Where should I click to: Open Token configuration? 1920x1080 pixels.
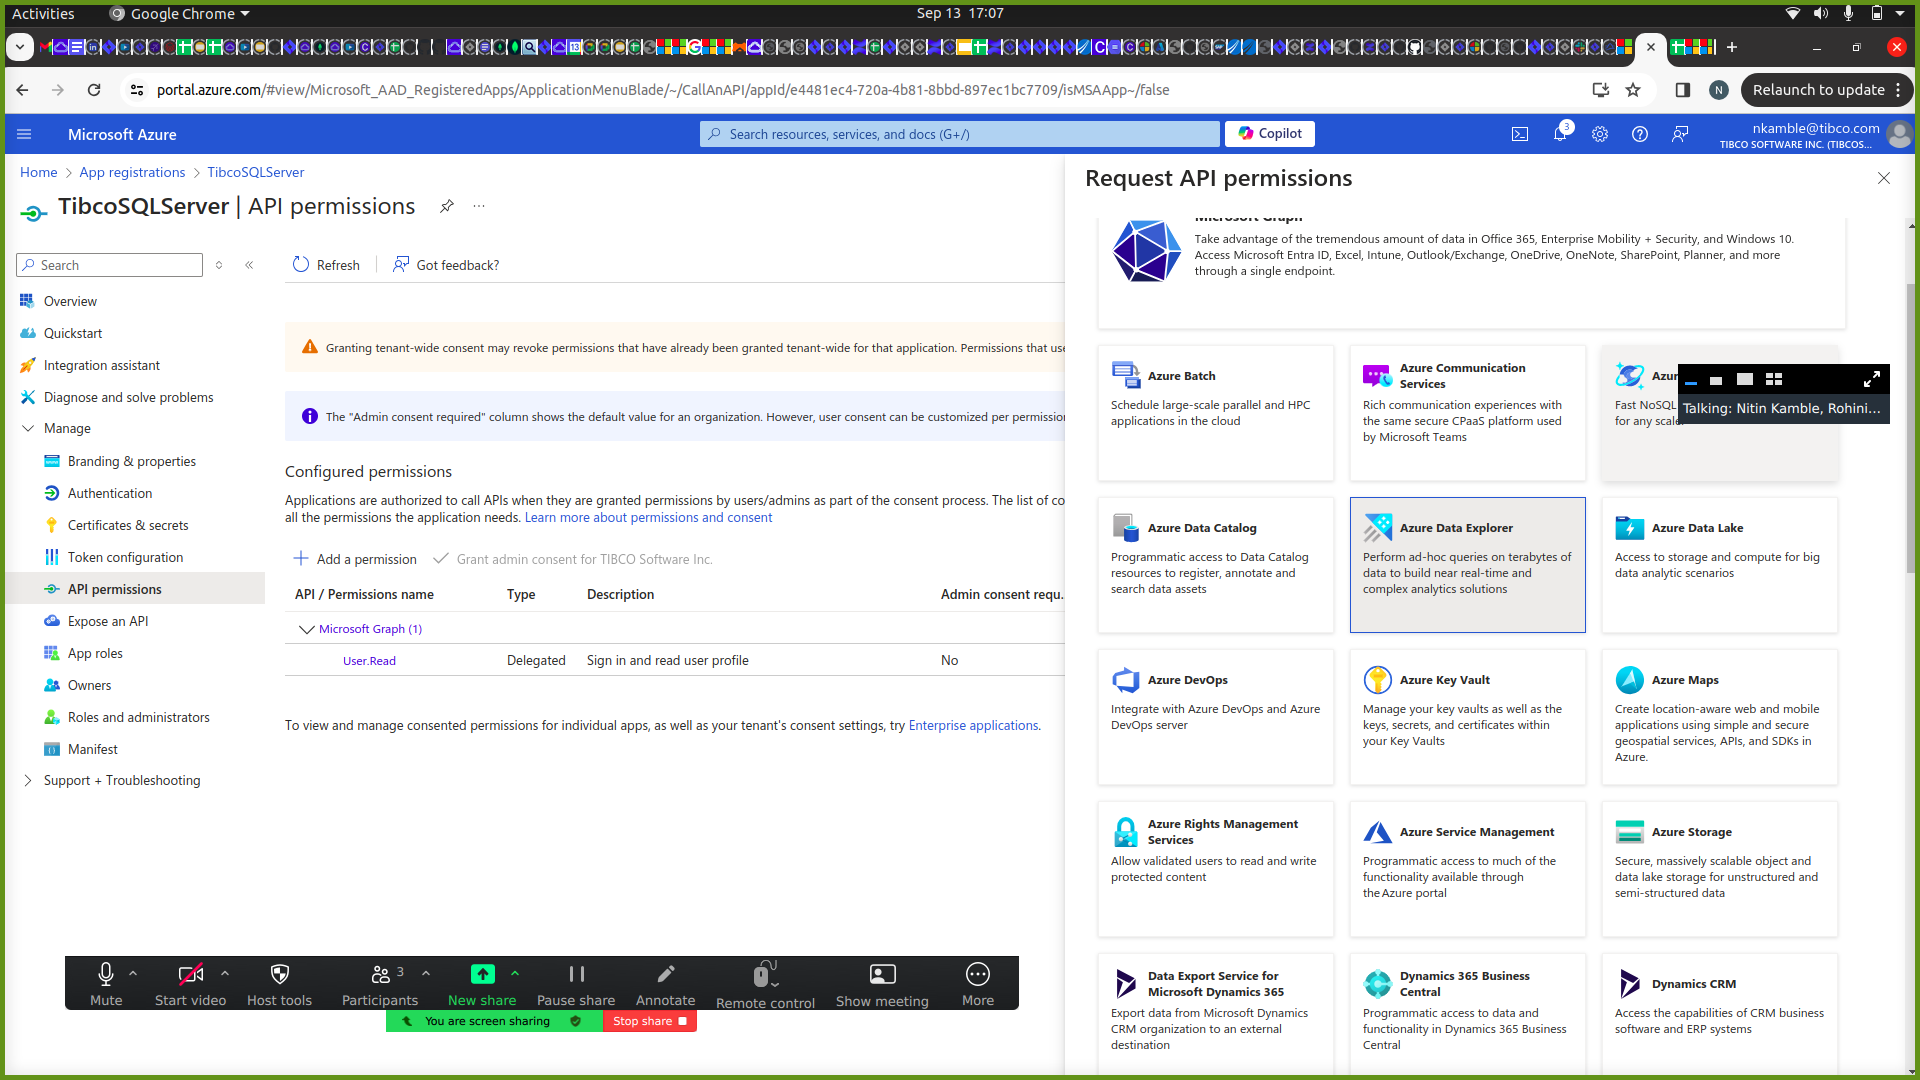click(x=125, y=557)
